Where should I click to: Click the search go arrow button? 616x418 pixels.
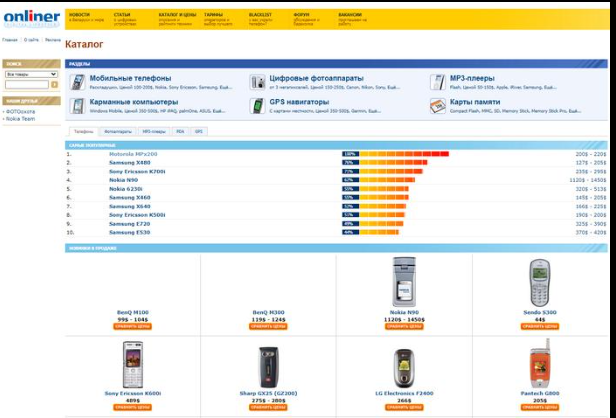54,84
